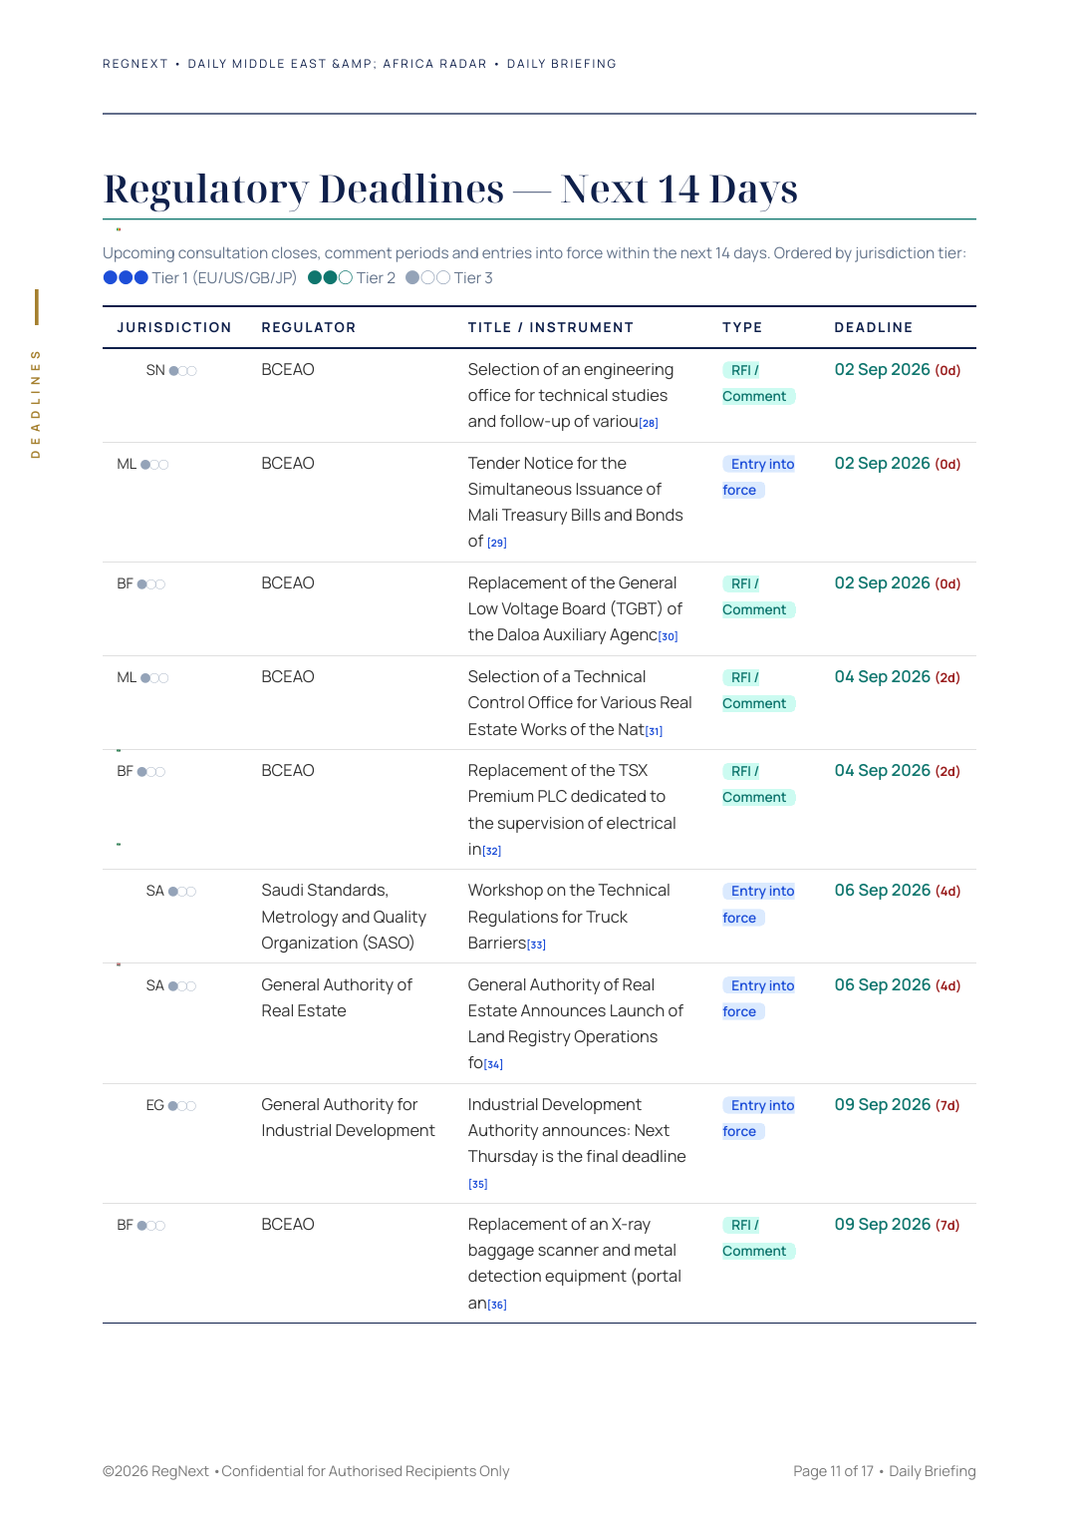Open footnote reference [28]

649,423
